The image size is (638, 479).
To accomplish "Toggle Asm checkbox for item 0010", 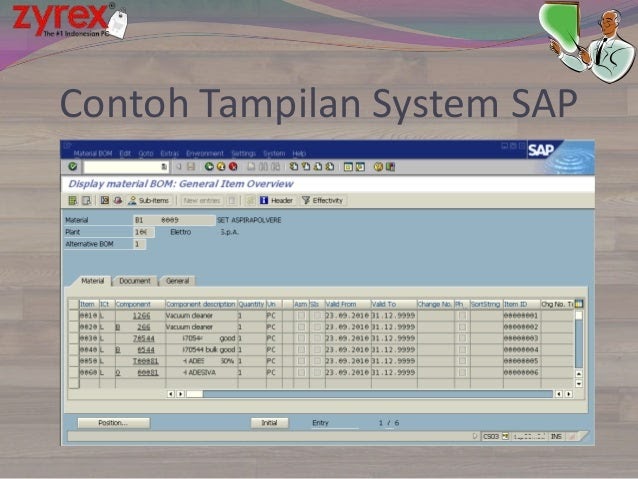I will click(x=301, y=315).
